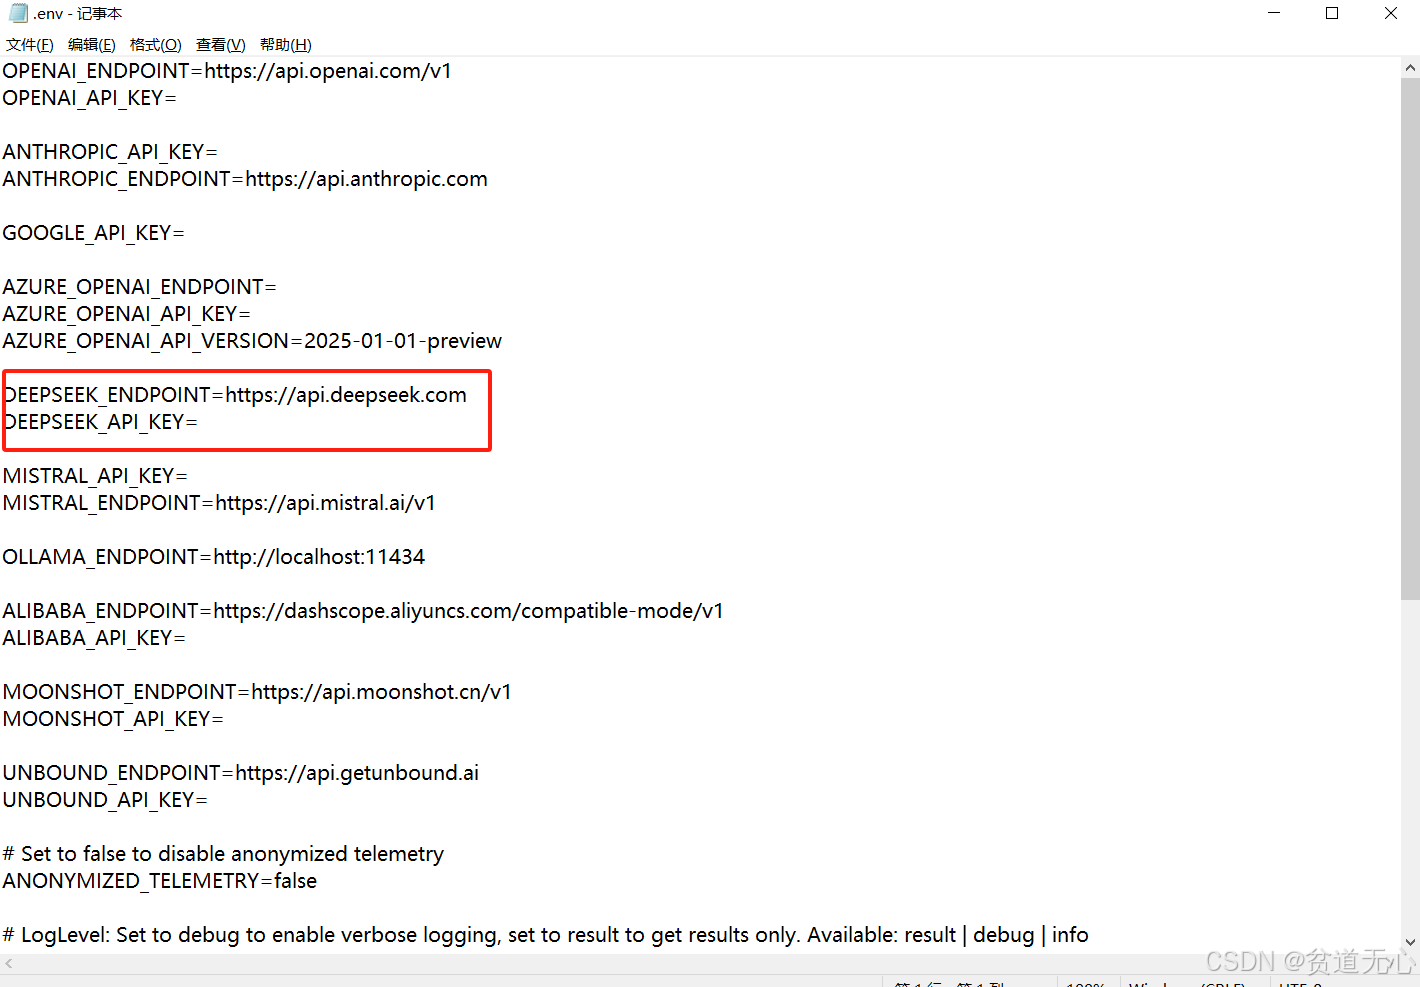Click the horizontal scrollbar left arrow

[9, 964]
